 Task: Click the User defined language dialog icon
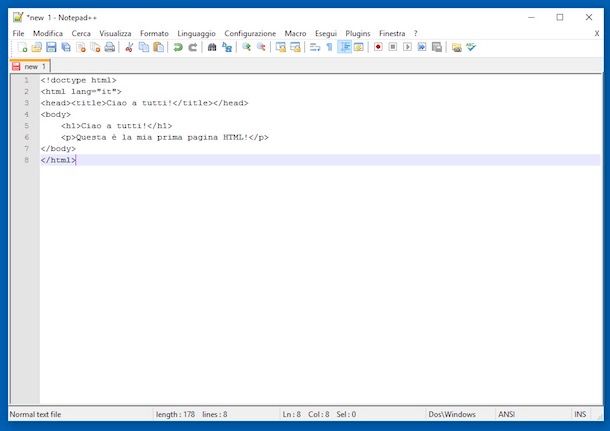pos(359,47)
